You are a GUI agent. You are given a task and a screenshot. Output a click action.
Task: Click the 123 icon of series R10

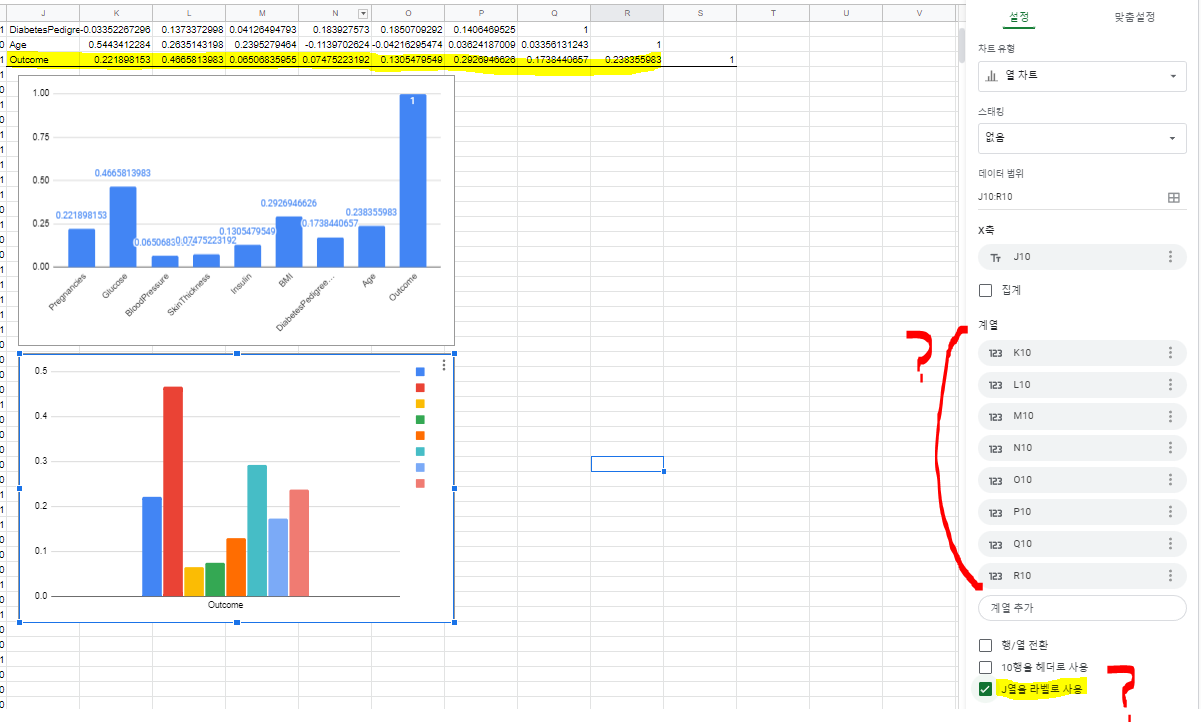(x=995, y=576)
